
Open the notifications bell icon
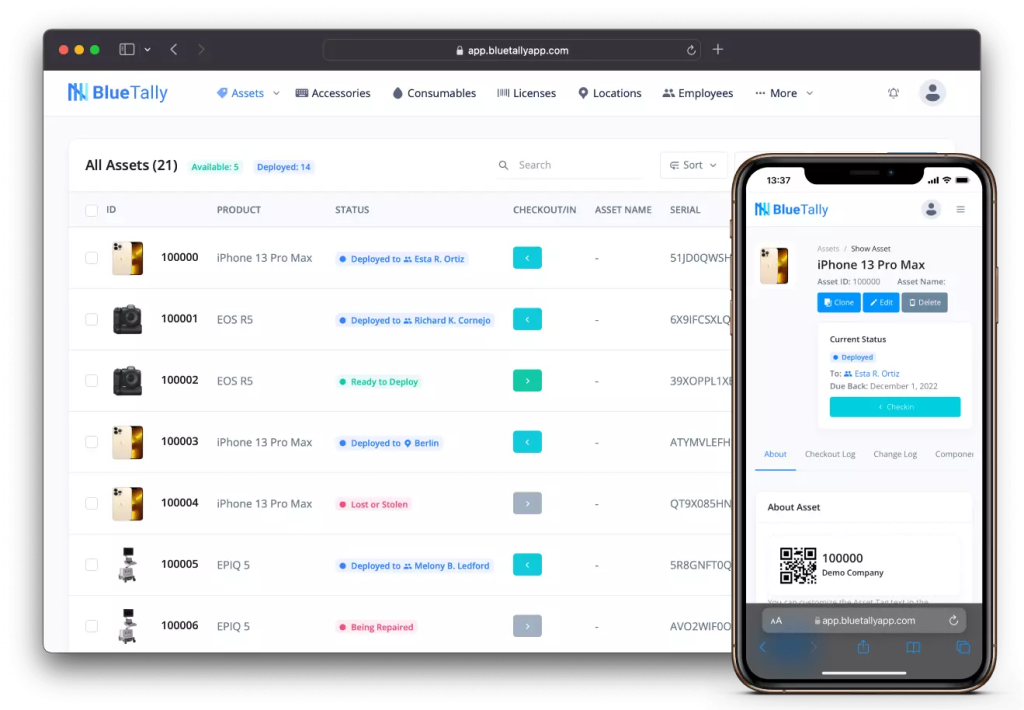893,93
